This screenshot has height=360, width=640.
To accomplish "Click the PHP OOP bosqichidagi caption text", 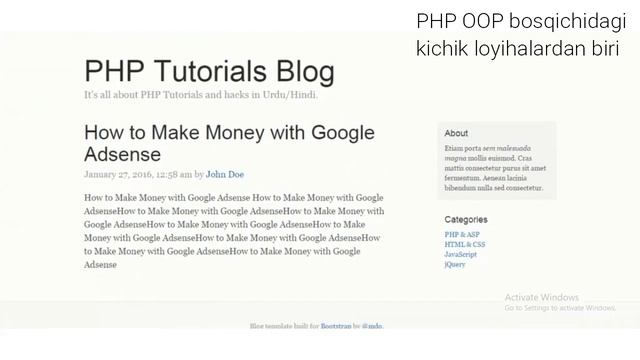I will [521, 35].
